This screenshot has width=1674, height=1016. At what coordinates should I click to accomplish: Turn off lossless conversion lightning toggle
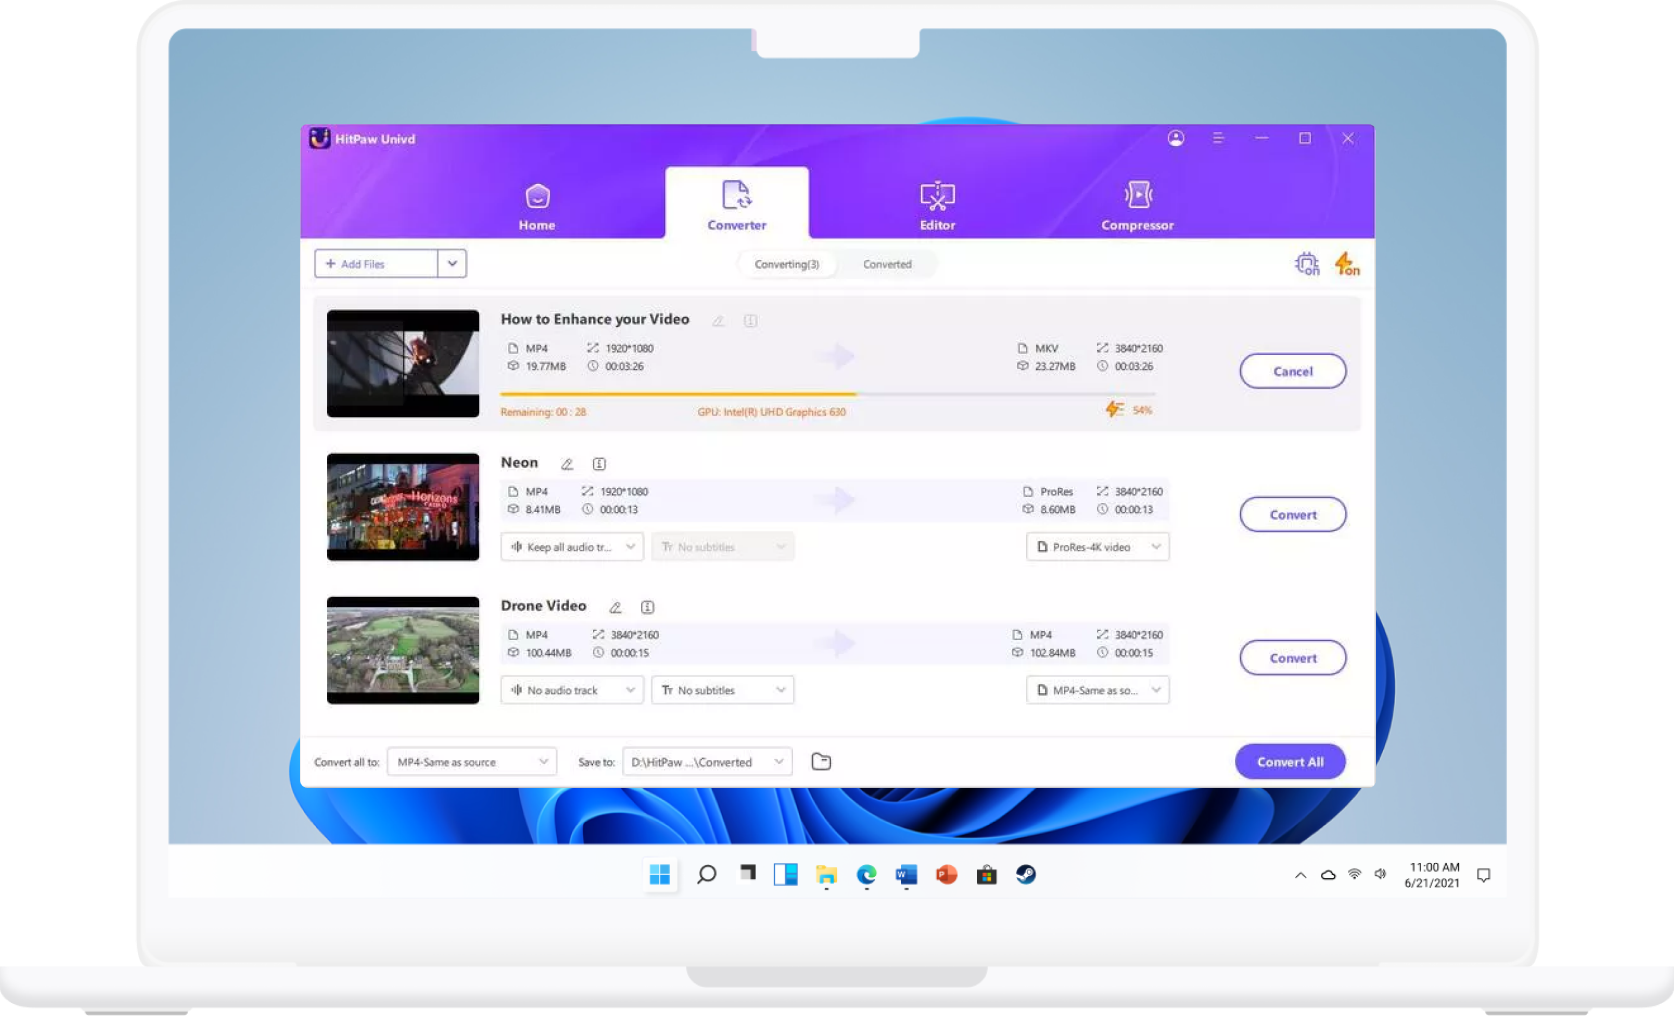pos(1346,263)
